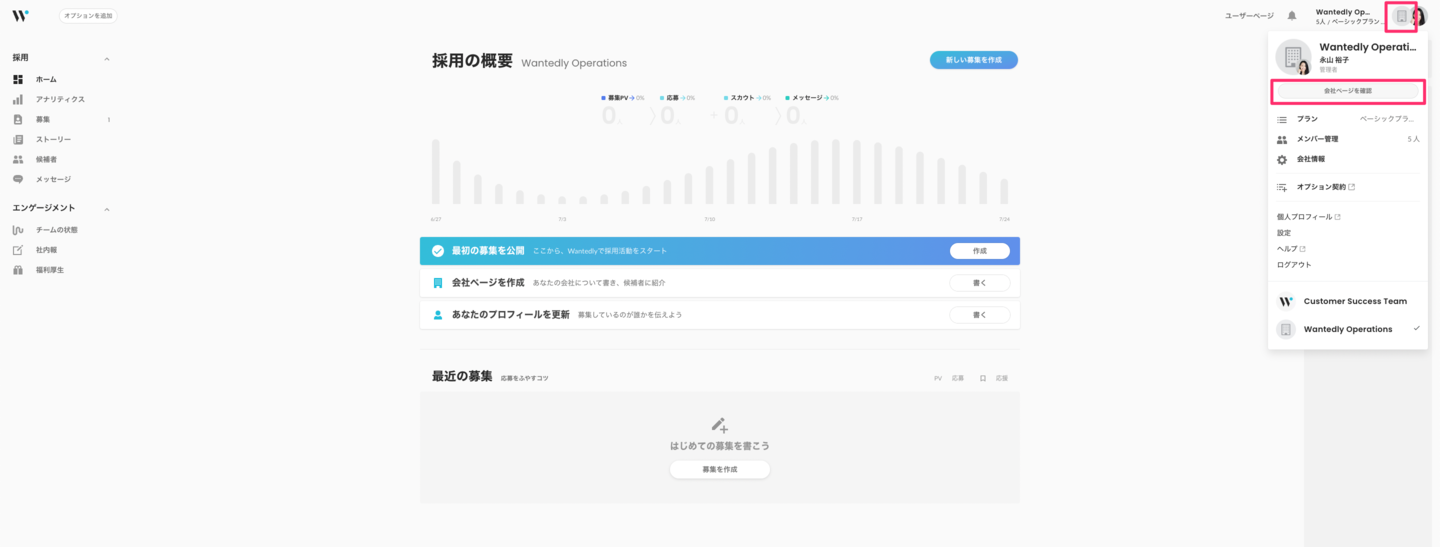
Task: Click bookmark icon on 会社ページを作成 row
Action: (x=438, y=283)
